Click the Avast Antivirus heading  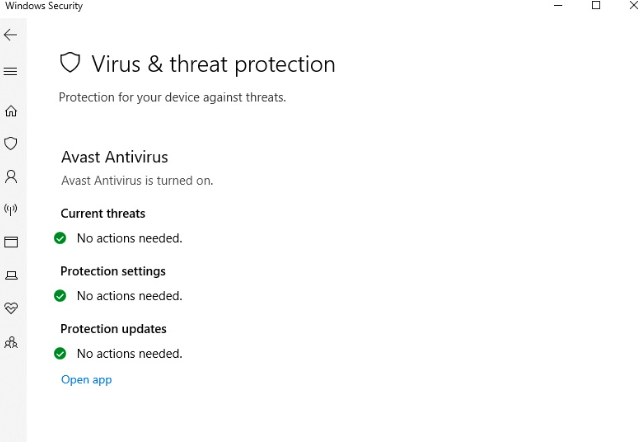[114, 157]
